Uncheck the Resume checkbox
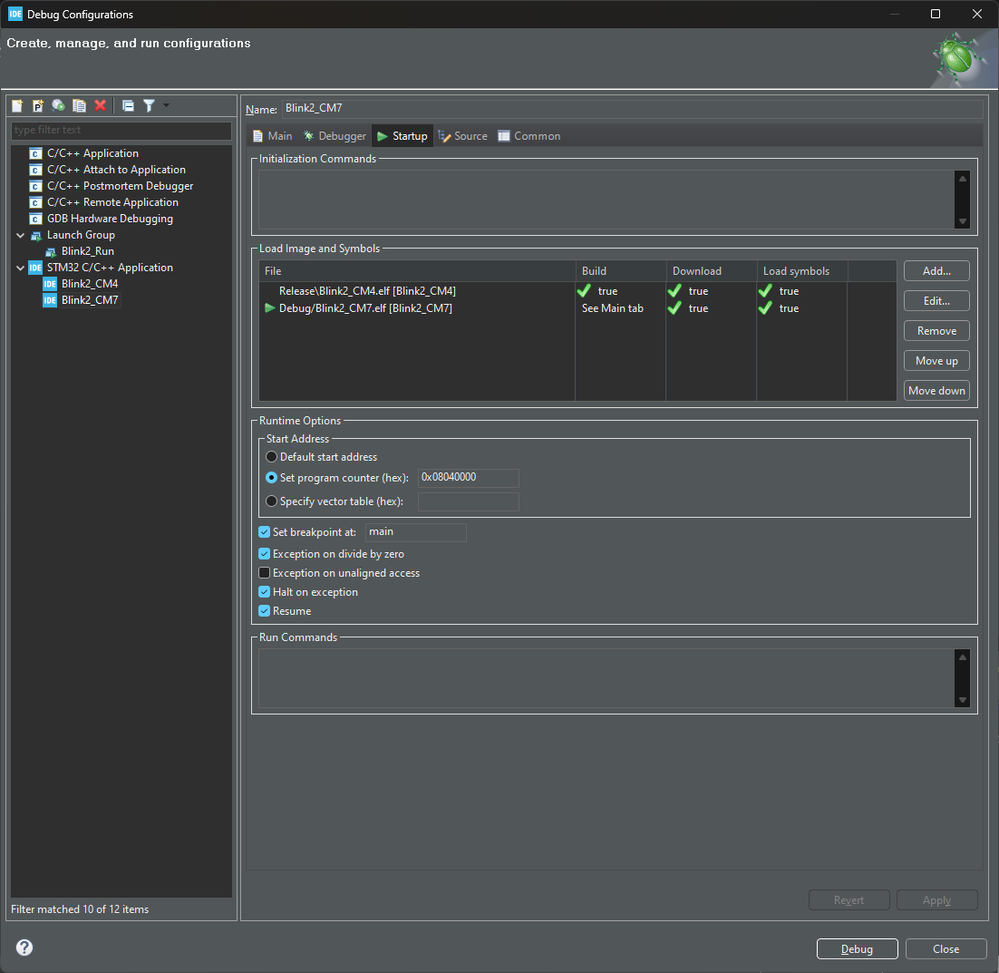 point(265,611)
